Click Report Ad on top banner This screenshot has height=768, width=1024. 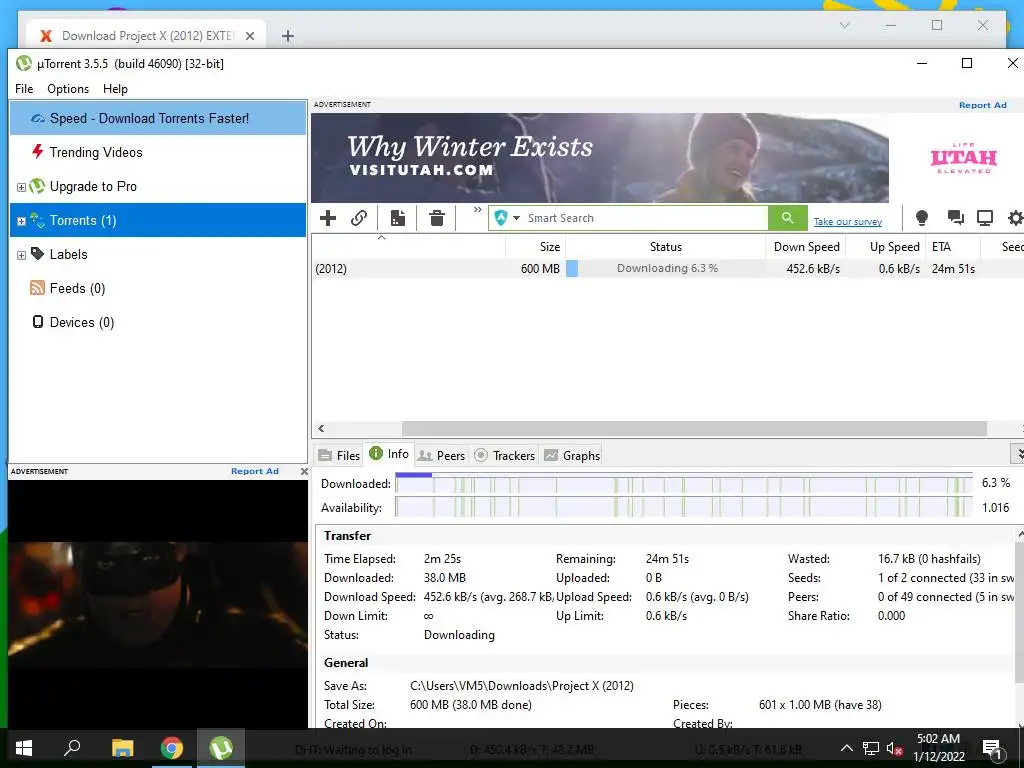[982, 105]
